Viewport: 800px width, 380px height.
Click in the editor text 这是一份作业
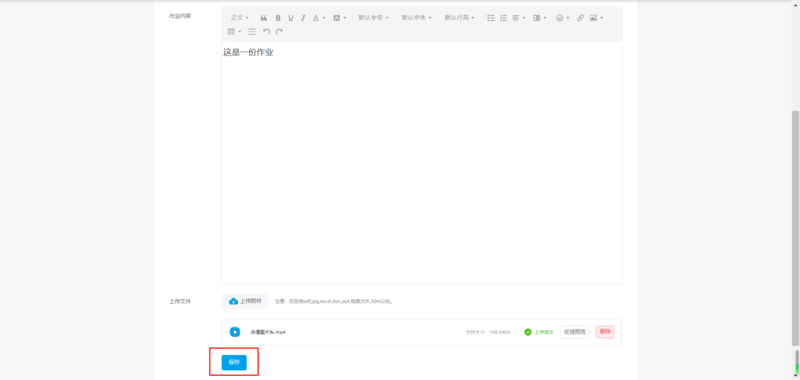pos(248,52)
